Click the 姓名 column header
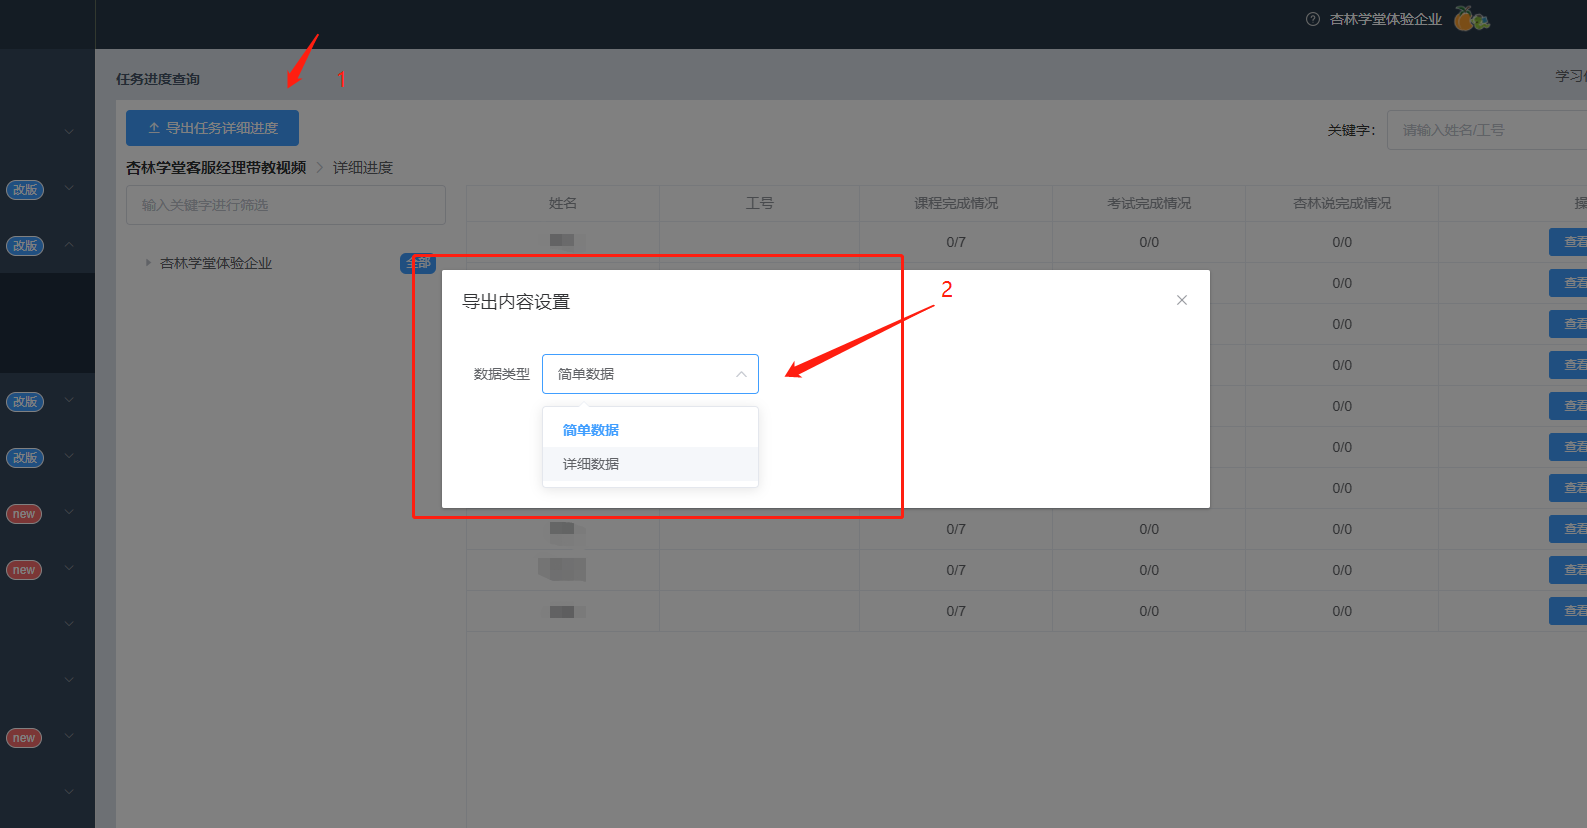 point(563,203)
